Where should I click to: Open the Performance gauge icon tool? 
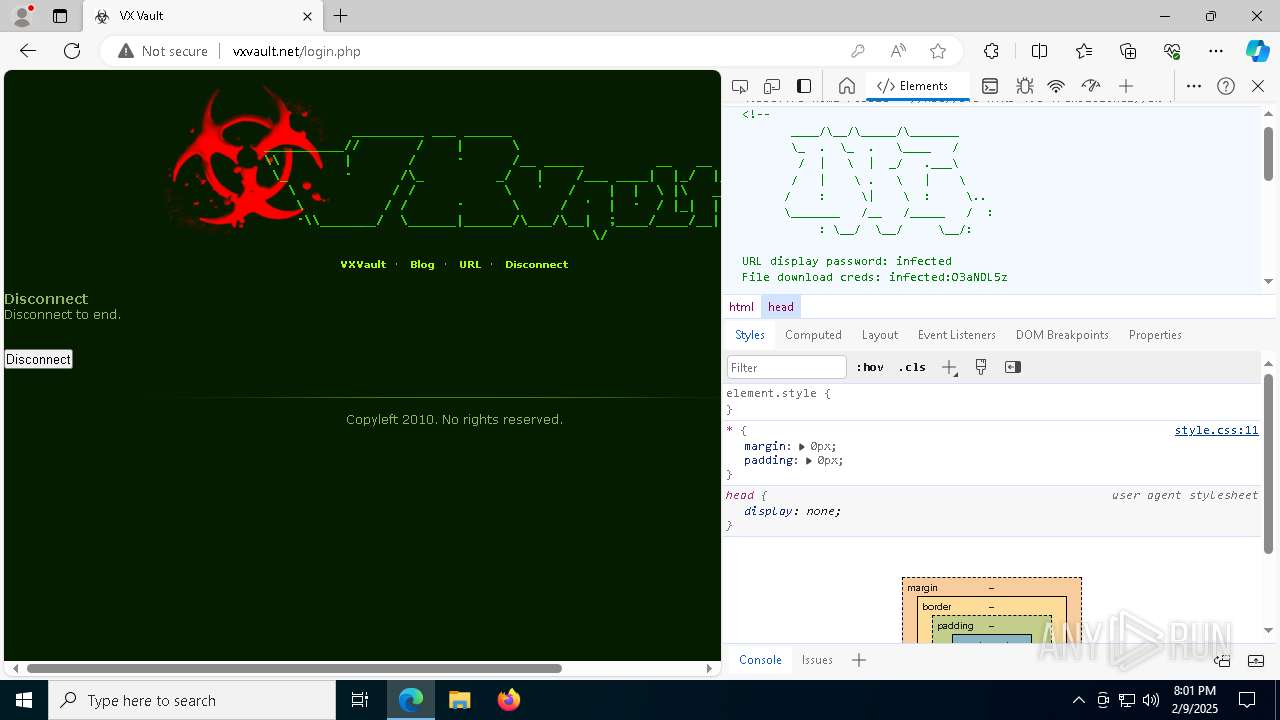[x=1091, y=86]
